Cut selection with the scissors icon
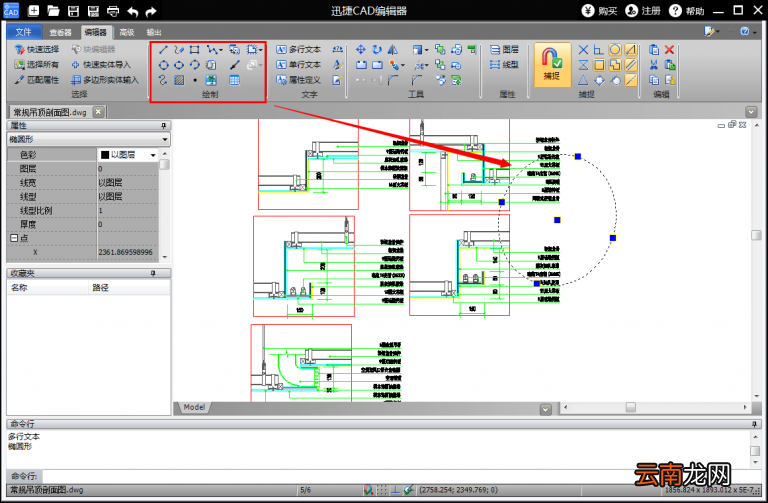768x503 pixels. click(x=654, y=65)
